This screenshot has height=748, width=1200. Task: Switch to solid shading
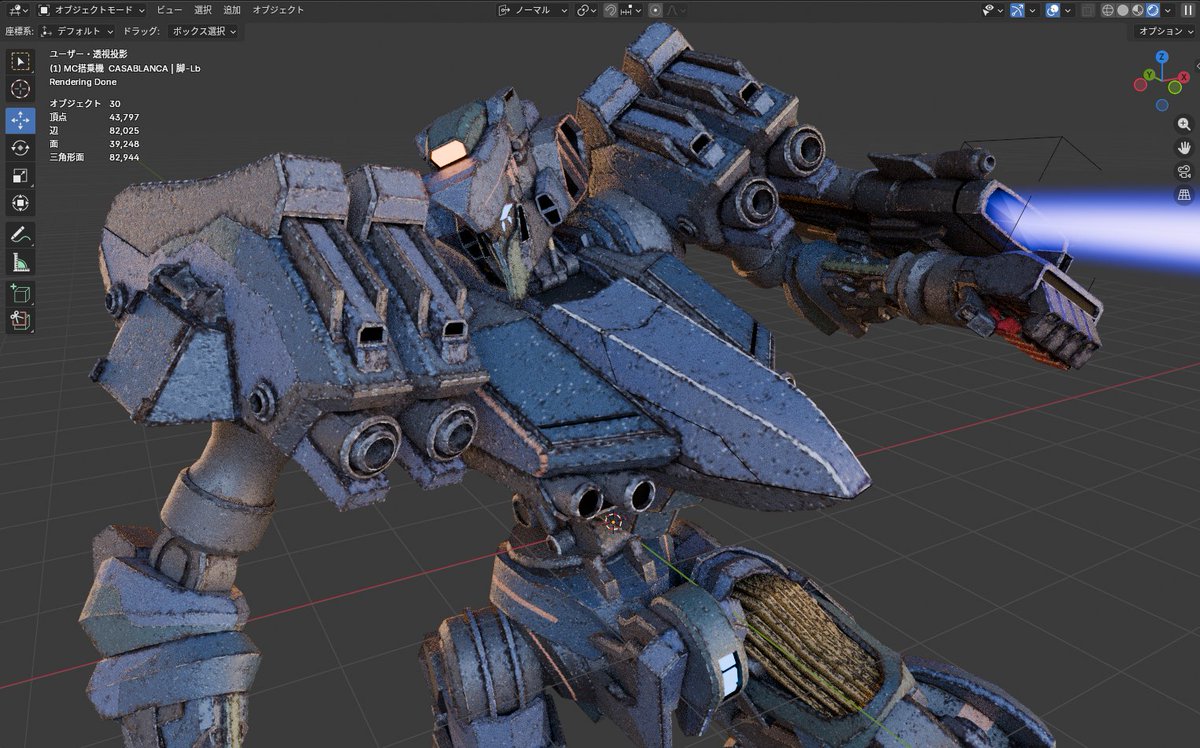click(1123, 9)
